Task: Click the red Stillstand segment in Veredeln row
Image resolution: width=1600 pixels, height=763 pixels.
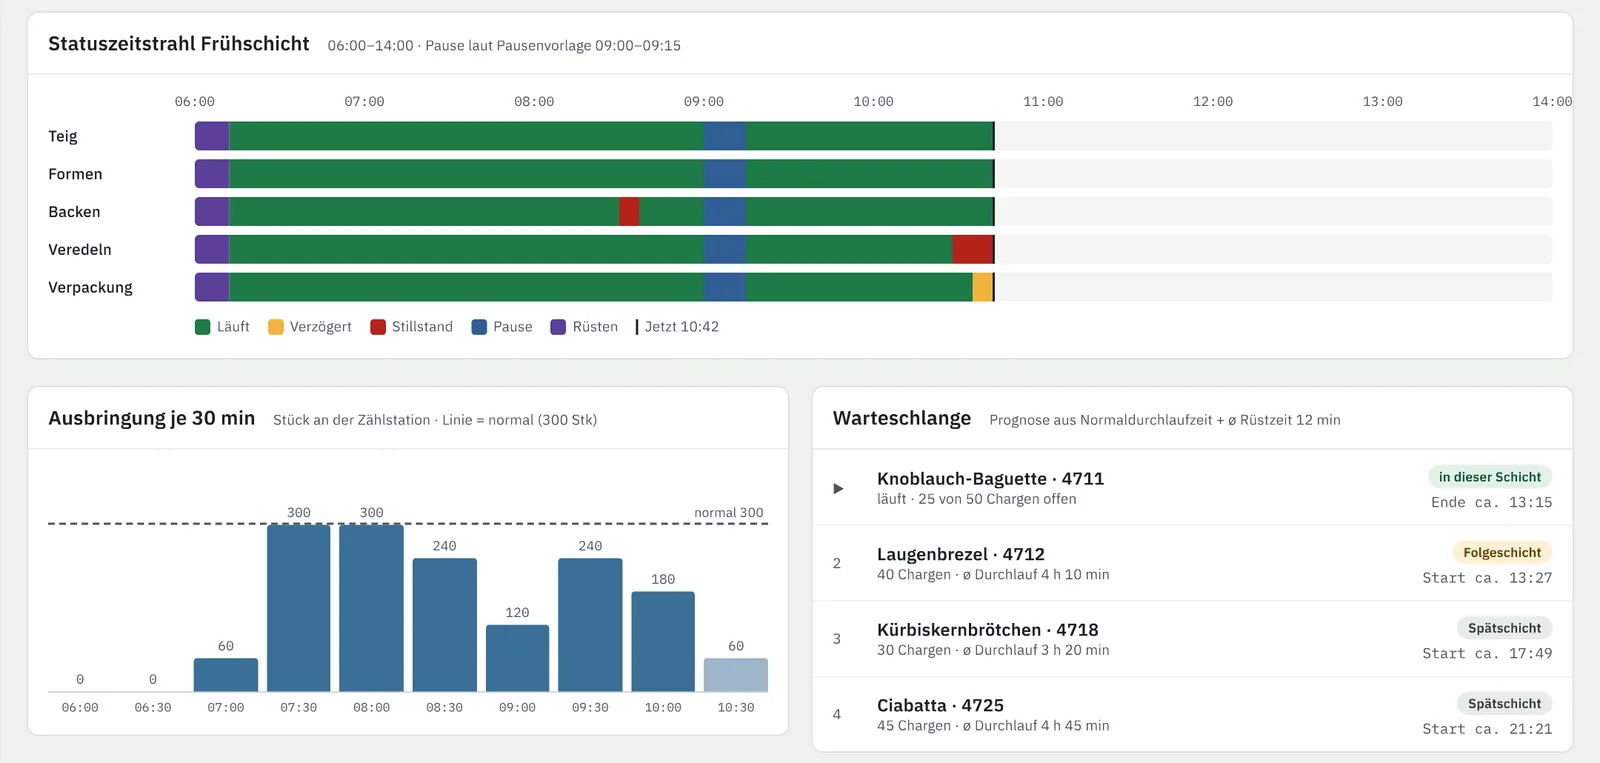Action: click(x=972, y=250)
